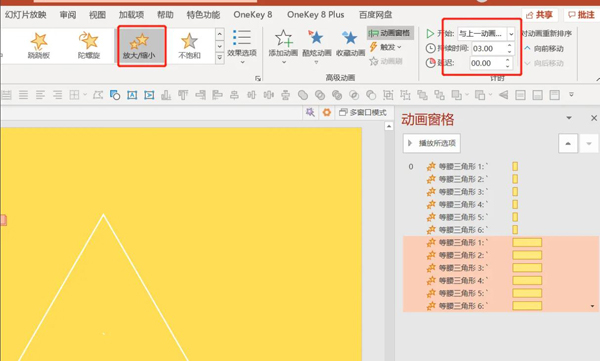This screenshot has width=600, height=361.
Task: Switch to the OneKey 8 Plus tab
Action: tap(315, 15)
